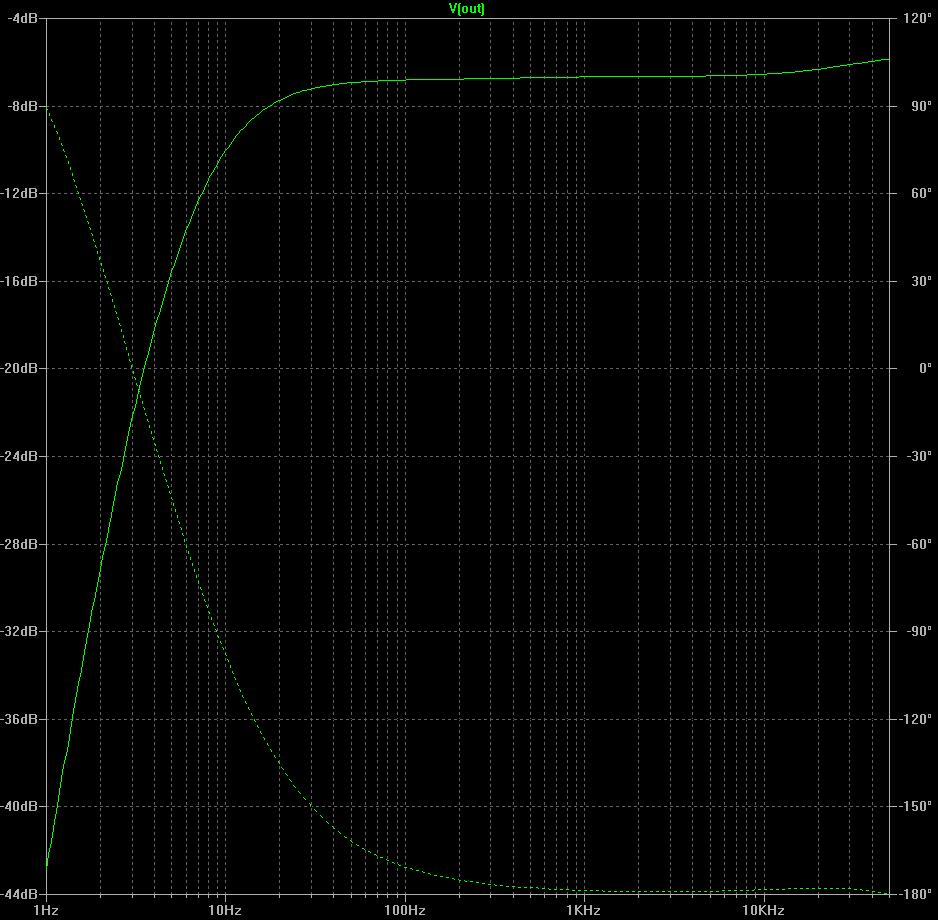This screenshot has width=938, height=920.
Task: Click the -90° phase axis label
Action: tap(919, 631)
